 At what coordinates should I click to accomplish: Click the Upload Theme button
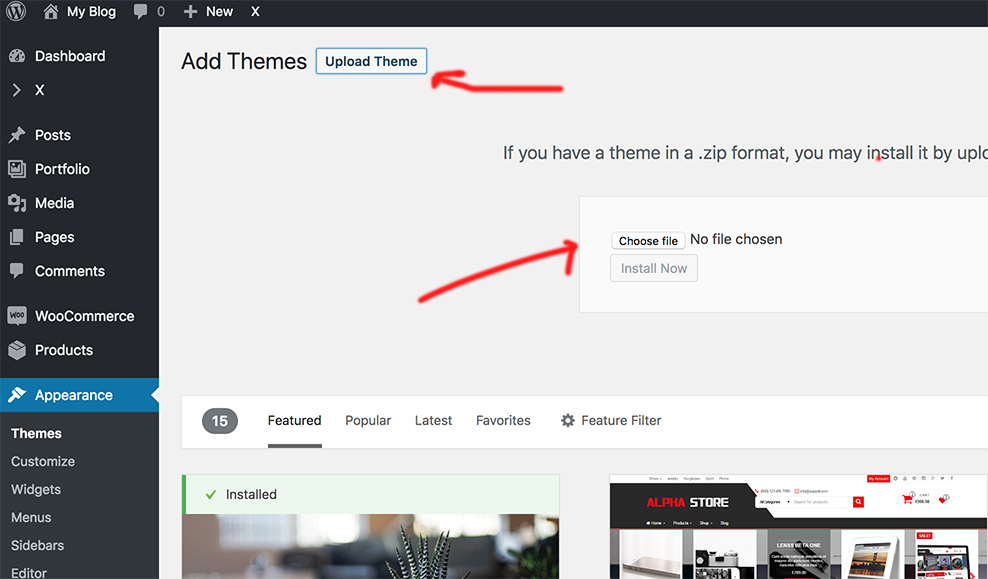click(x=371, y=61)
